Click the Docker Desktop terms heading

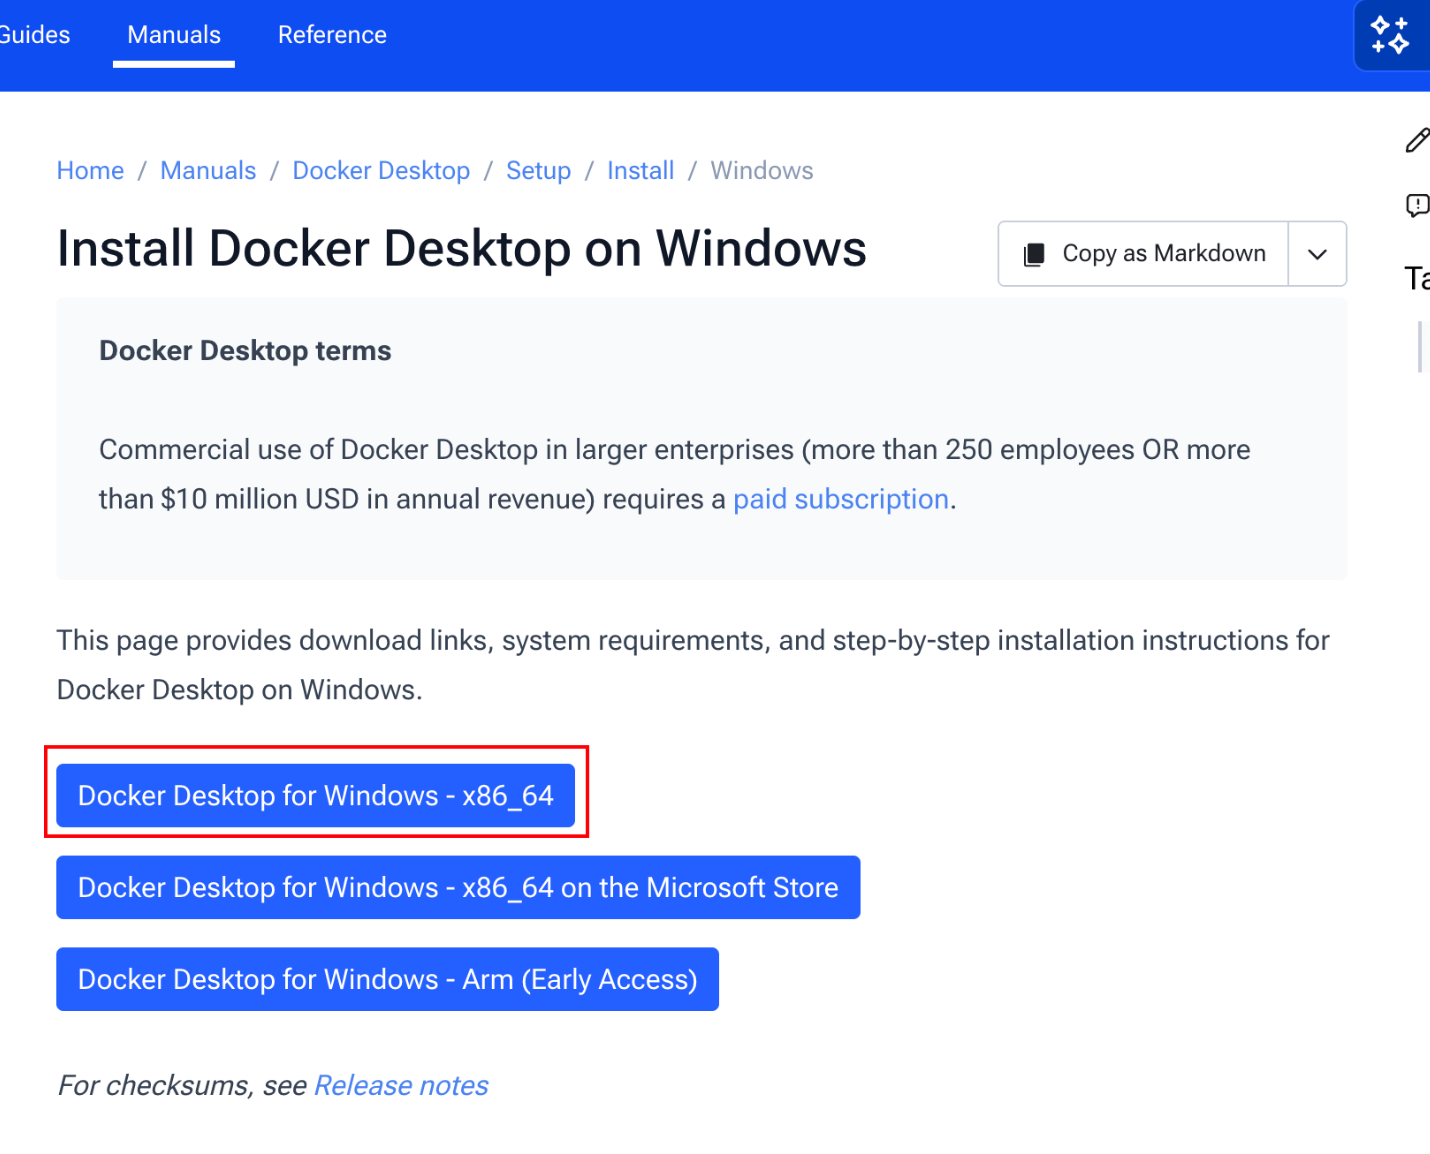pyautogui.click(x=245, y=351)
